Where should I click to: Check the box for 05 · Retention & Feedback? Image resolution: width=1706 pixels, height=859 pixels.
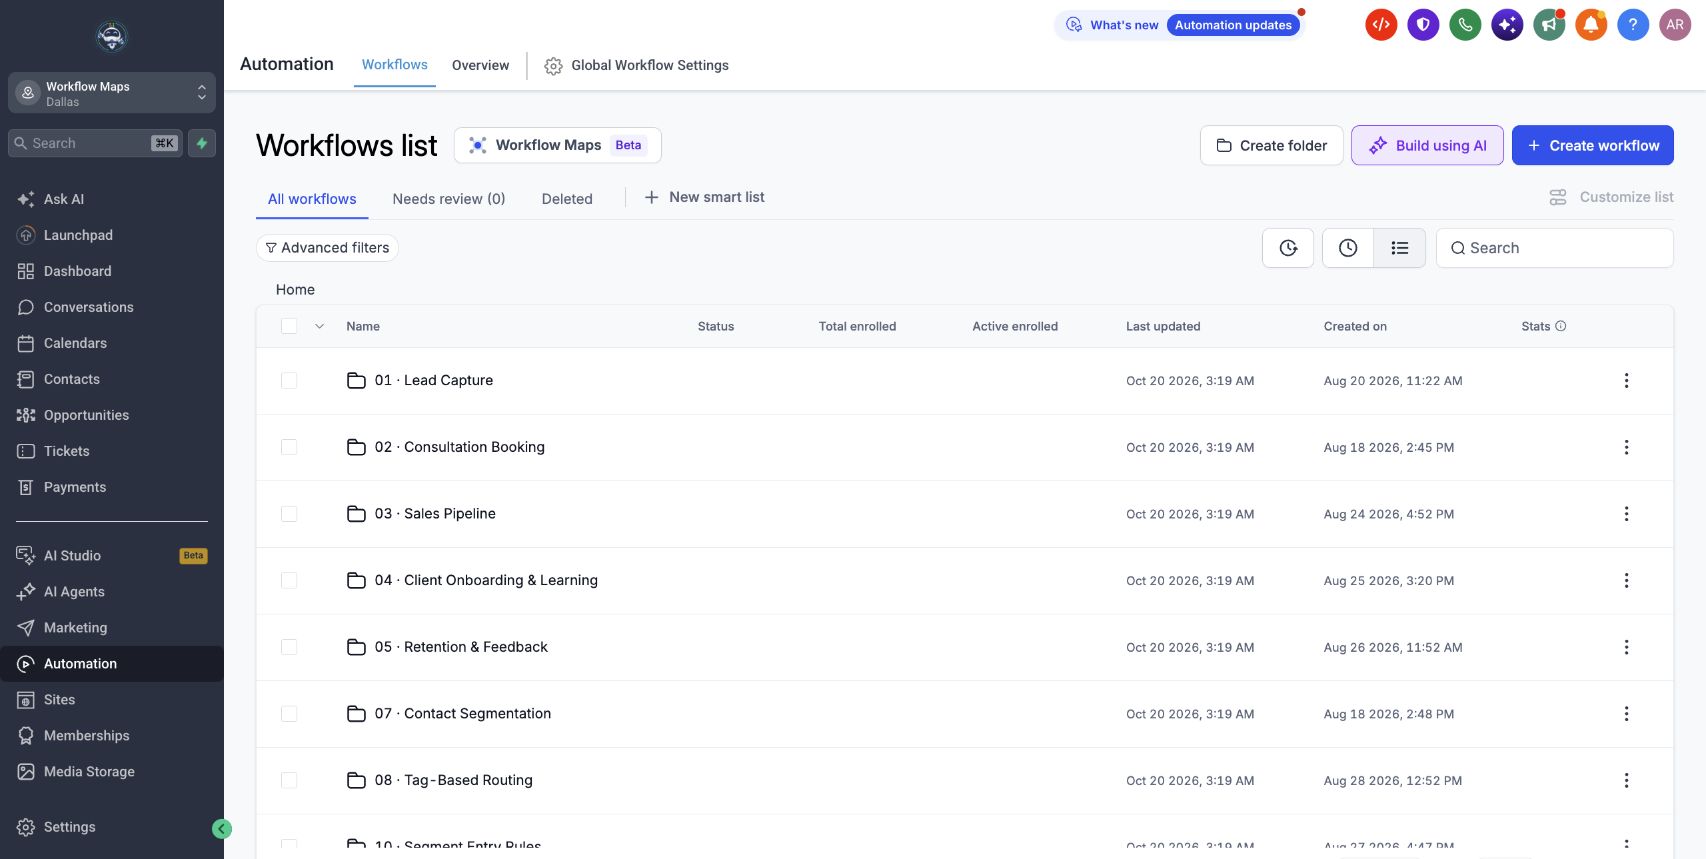(x=289, y=647)
